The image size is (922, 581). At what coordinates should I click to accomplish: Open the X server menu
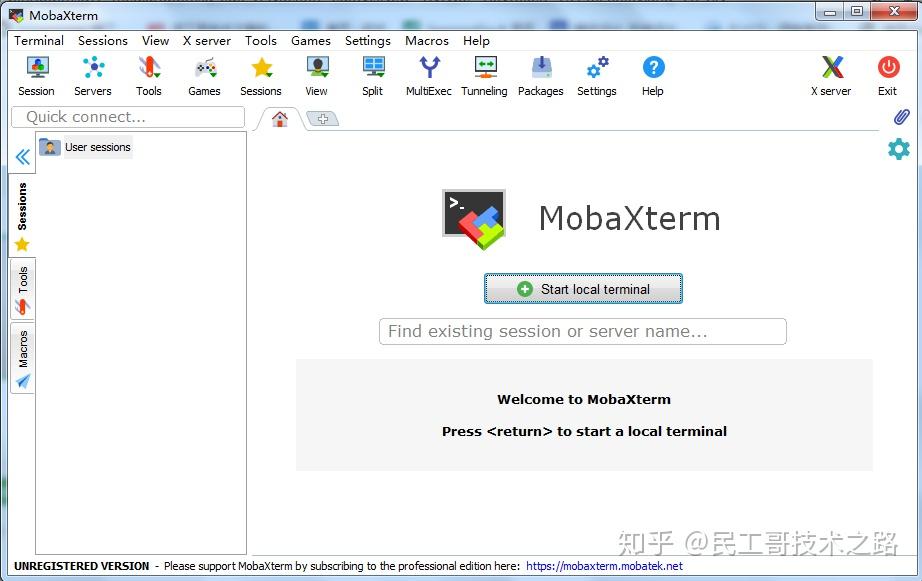click(206, 41)
